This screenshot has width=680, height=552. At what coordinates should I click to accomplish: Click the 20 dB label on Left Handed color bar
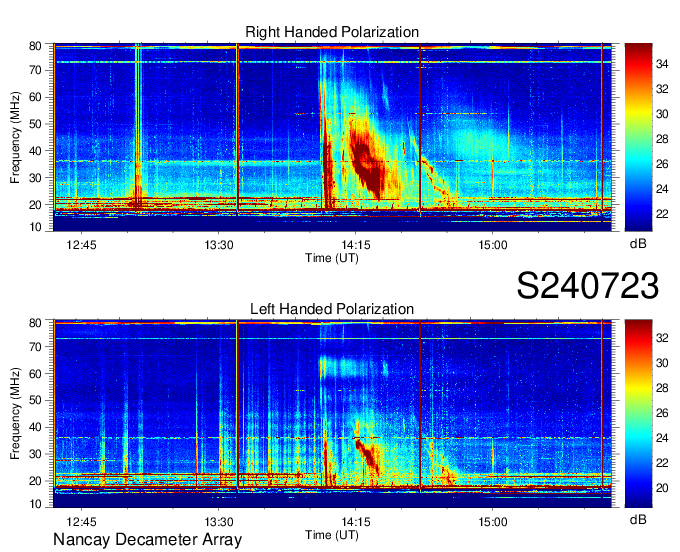click(x=662, y=488)
